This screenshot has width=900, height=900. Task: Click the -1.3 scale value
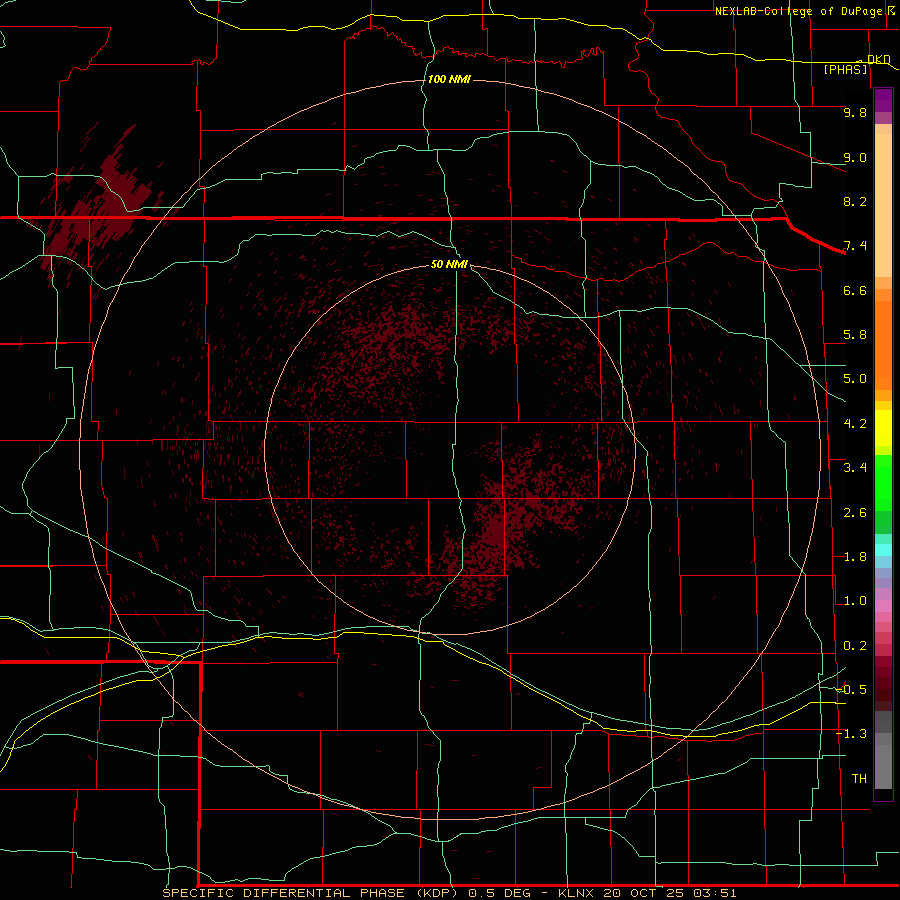coord(852,734)
